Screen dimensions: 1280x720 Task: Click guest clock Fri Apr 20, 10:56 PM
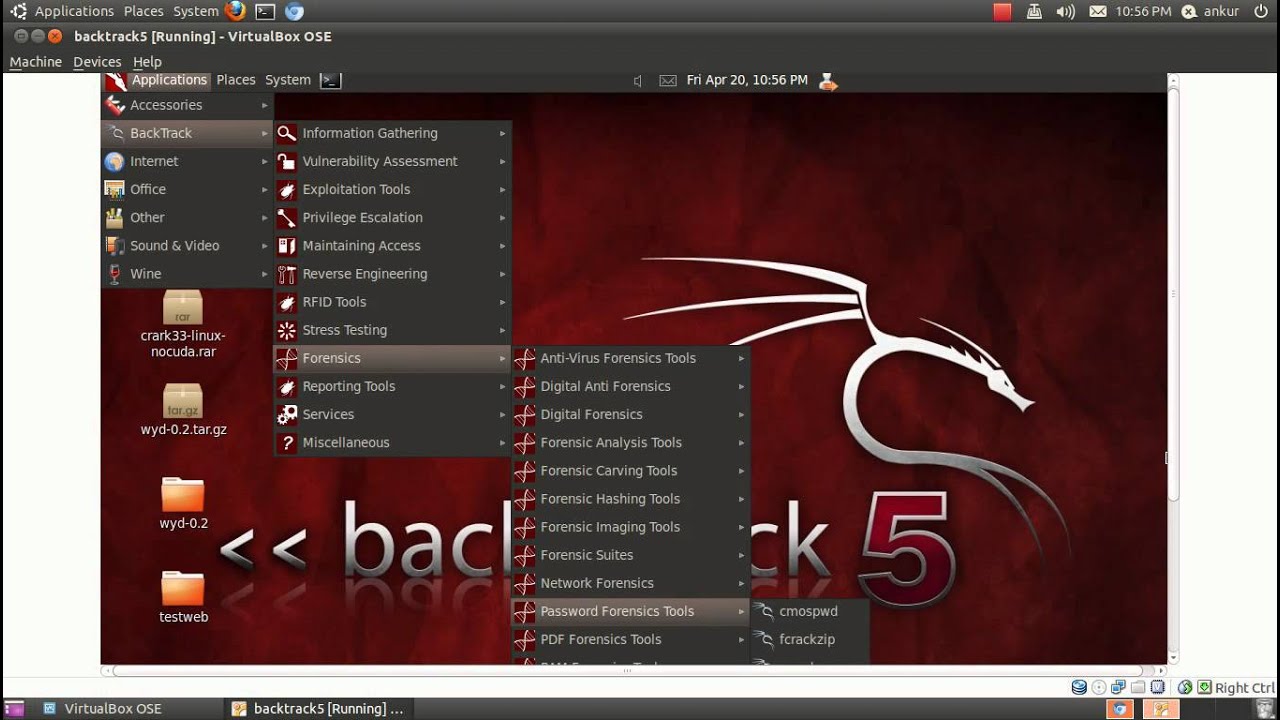(x=747, y=80)
